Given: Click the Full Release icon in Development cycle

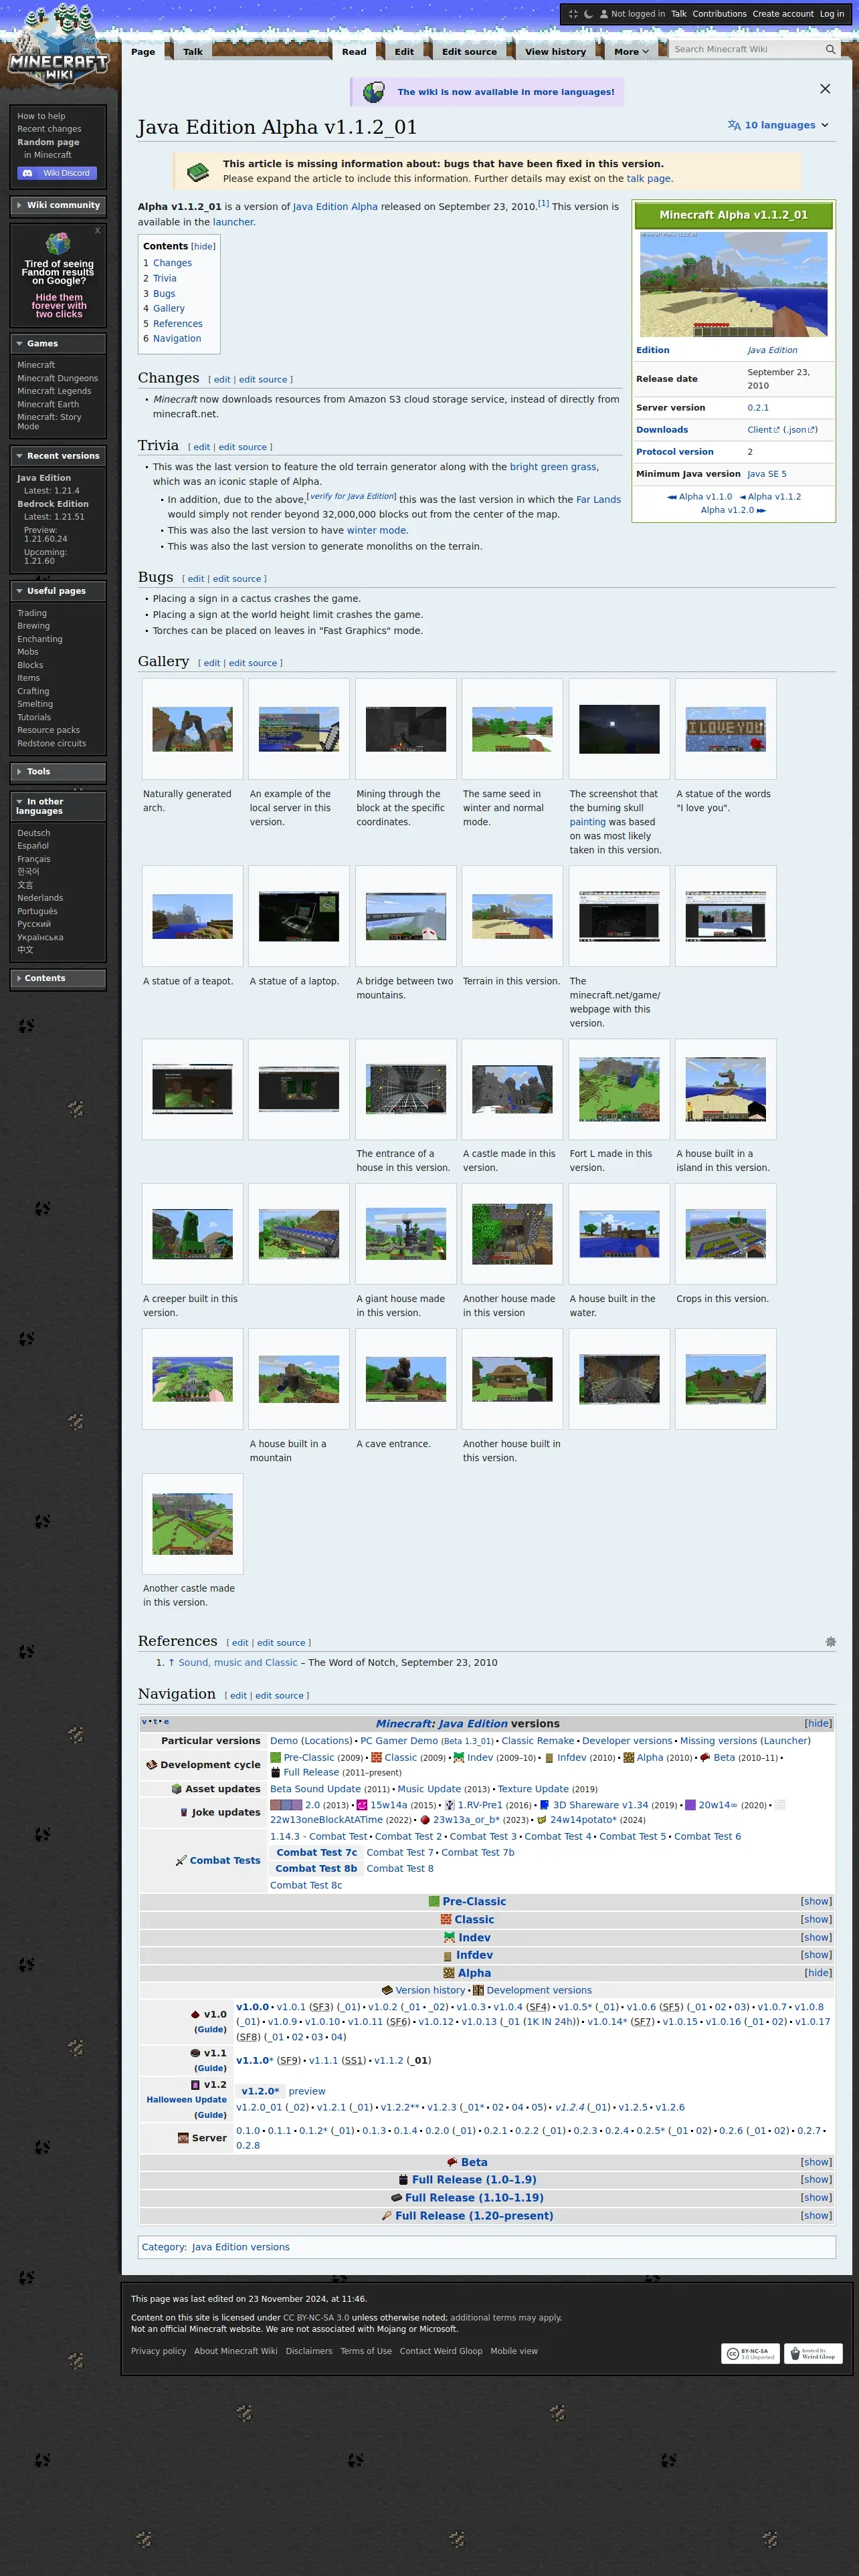Looking at the screenshot, I should [275, 1772].
